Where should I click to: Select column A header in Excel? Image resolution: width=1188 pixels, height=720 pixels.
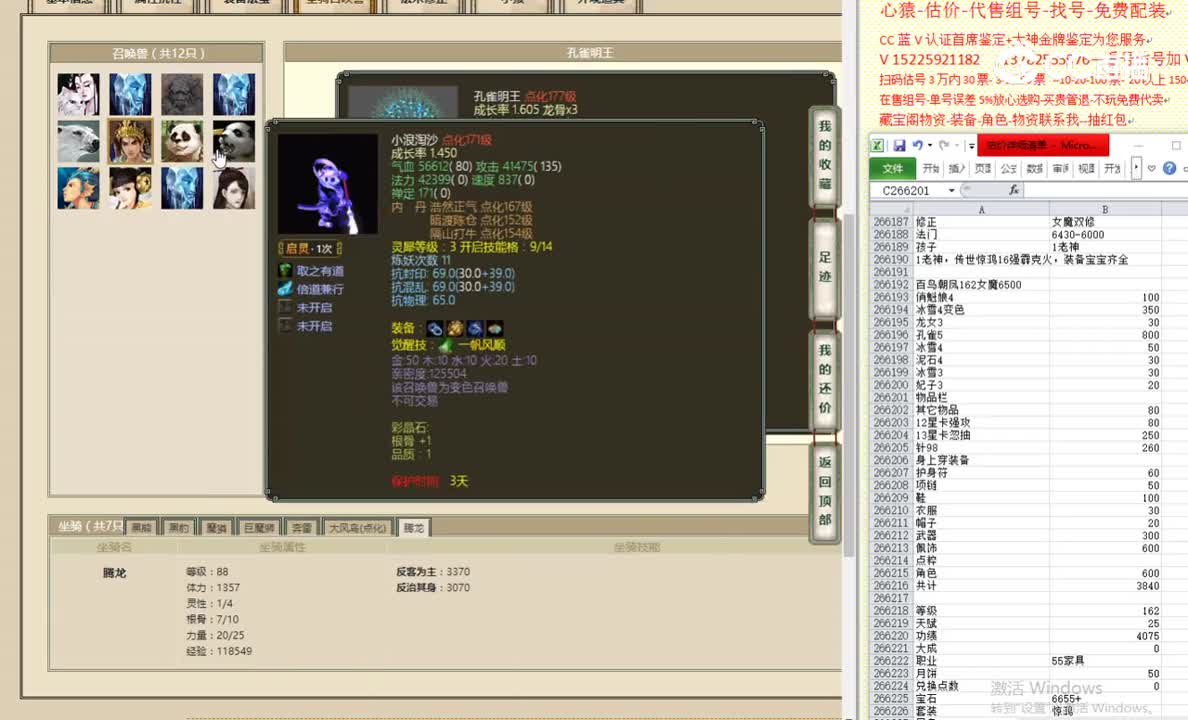(x=981, y=209)
